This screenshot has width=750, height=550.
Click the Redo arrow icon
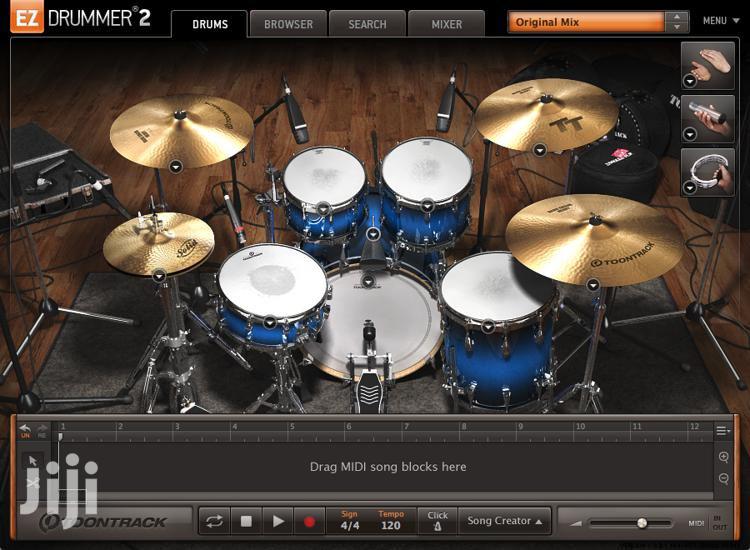[43, 430]
